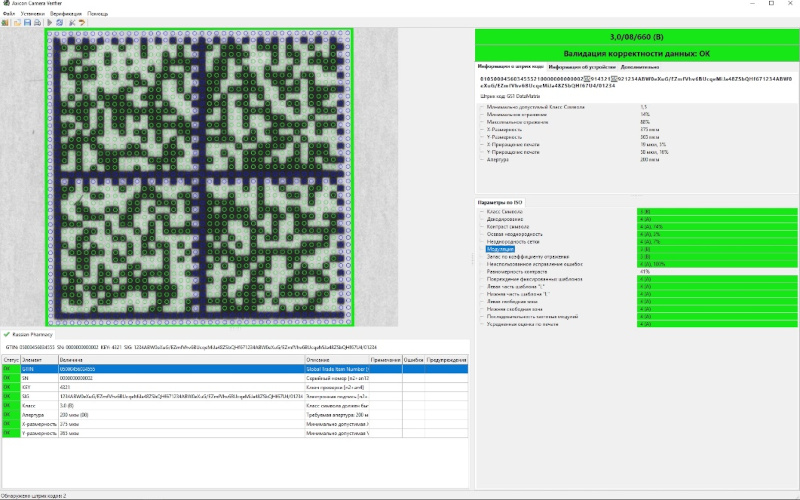Click the green 4 (A), 100% grade bar

coord(717,264)
